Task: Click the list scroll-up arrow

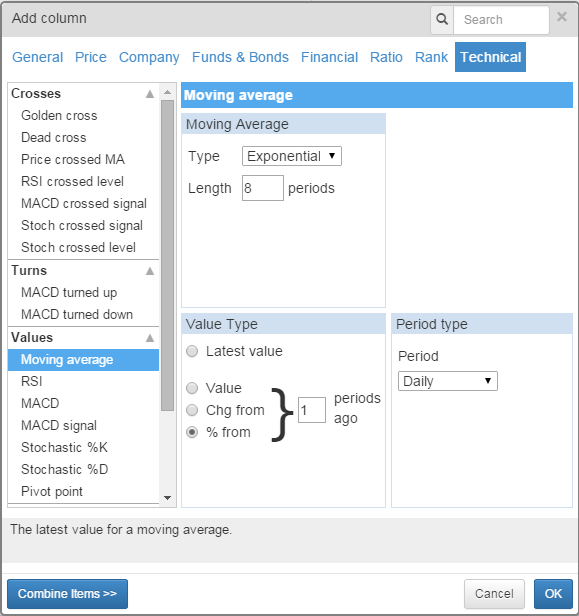Action: click(x=168, y=92)
